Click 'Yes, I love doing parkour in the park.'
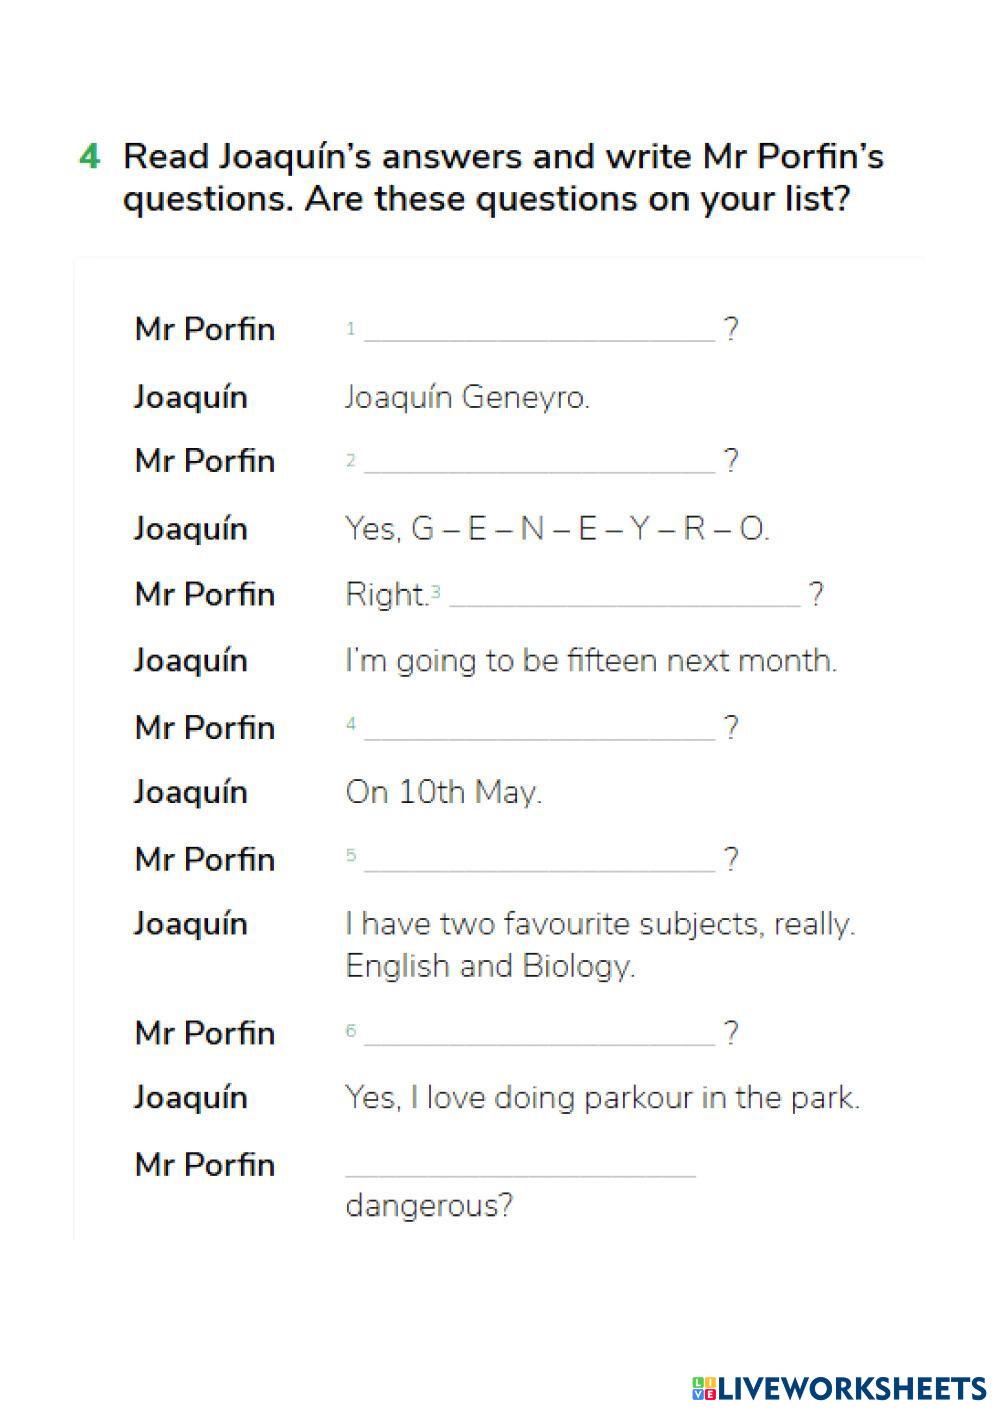Viewport: 999px width, 1413px height. (x=602, y=1097)
